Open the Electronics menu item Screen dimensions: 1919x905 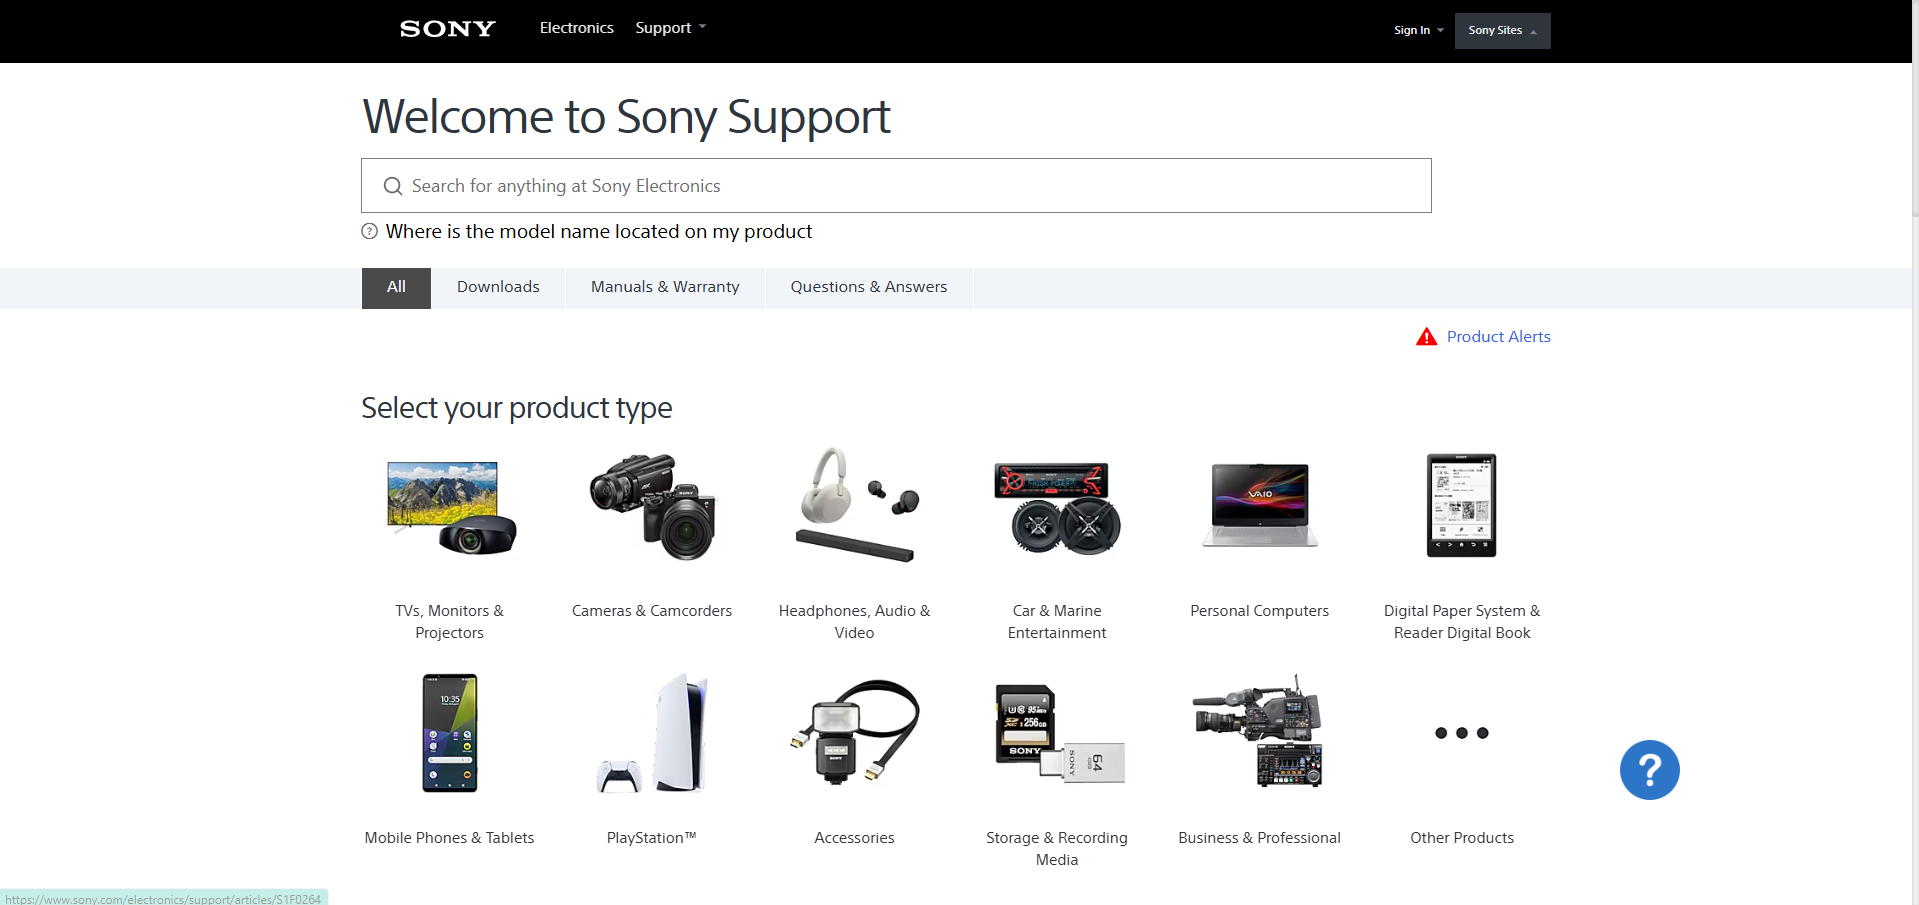coord(576,28)
